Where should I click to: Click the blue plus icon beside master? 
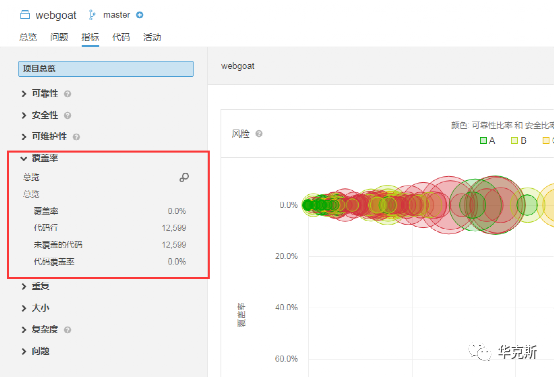click(140, 15)
